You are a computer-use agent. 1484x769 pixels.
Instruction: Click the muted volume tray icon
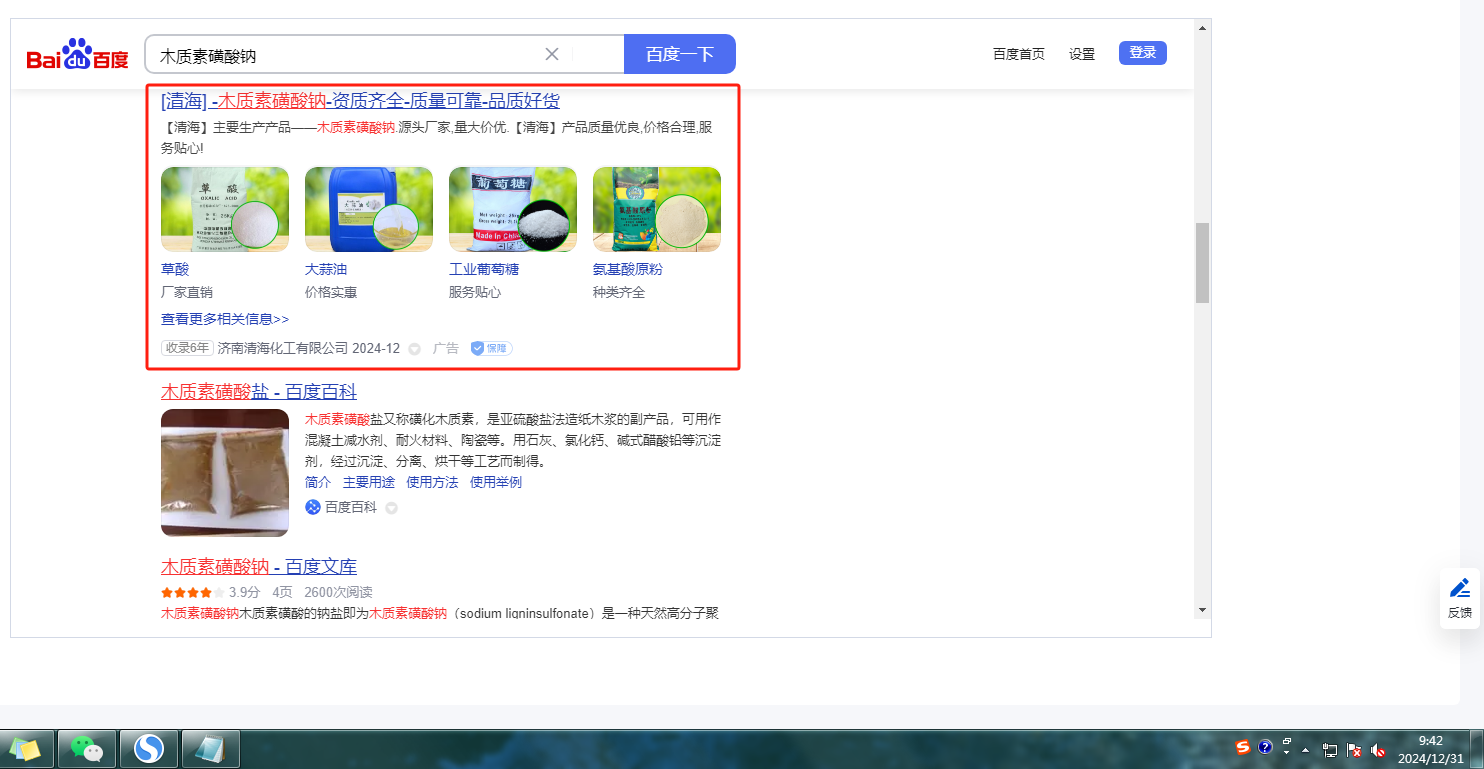(1379, 749)
